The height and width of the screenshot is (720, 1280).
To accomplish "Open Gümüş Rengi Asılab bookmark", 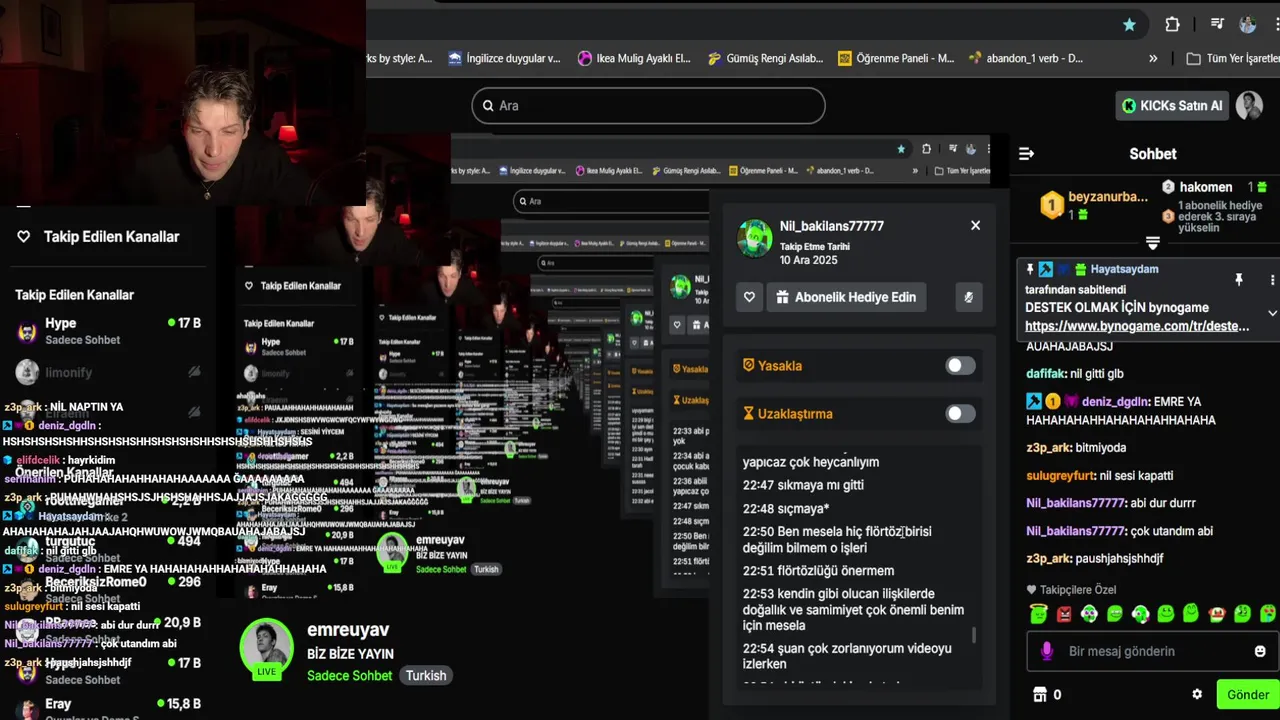I will (x=765, y=58).
